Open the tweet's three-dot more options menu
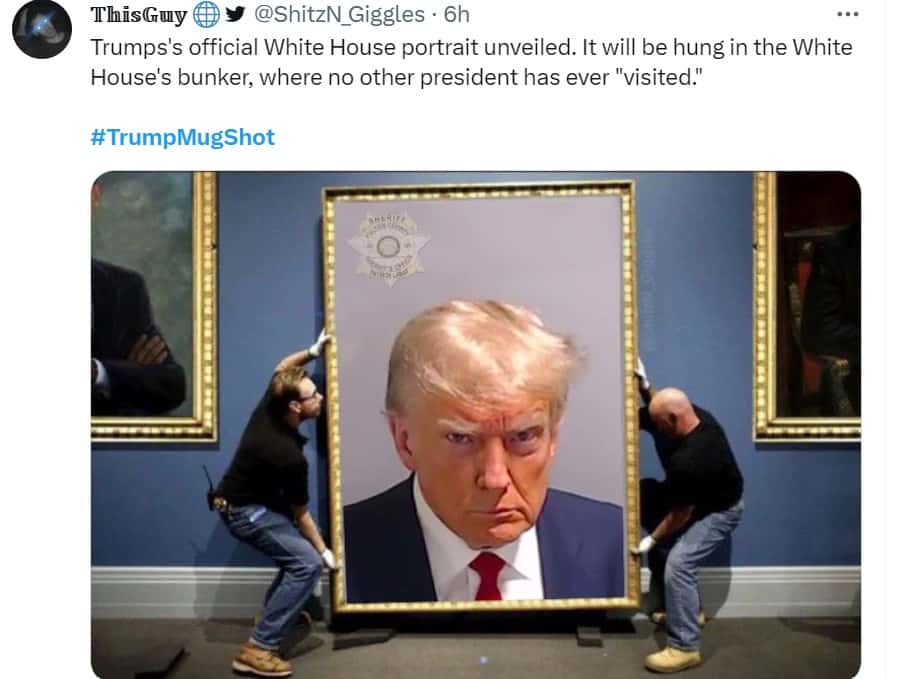Image resolution: width=904 pixels, height=679 pixels. click(848, 14)
